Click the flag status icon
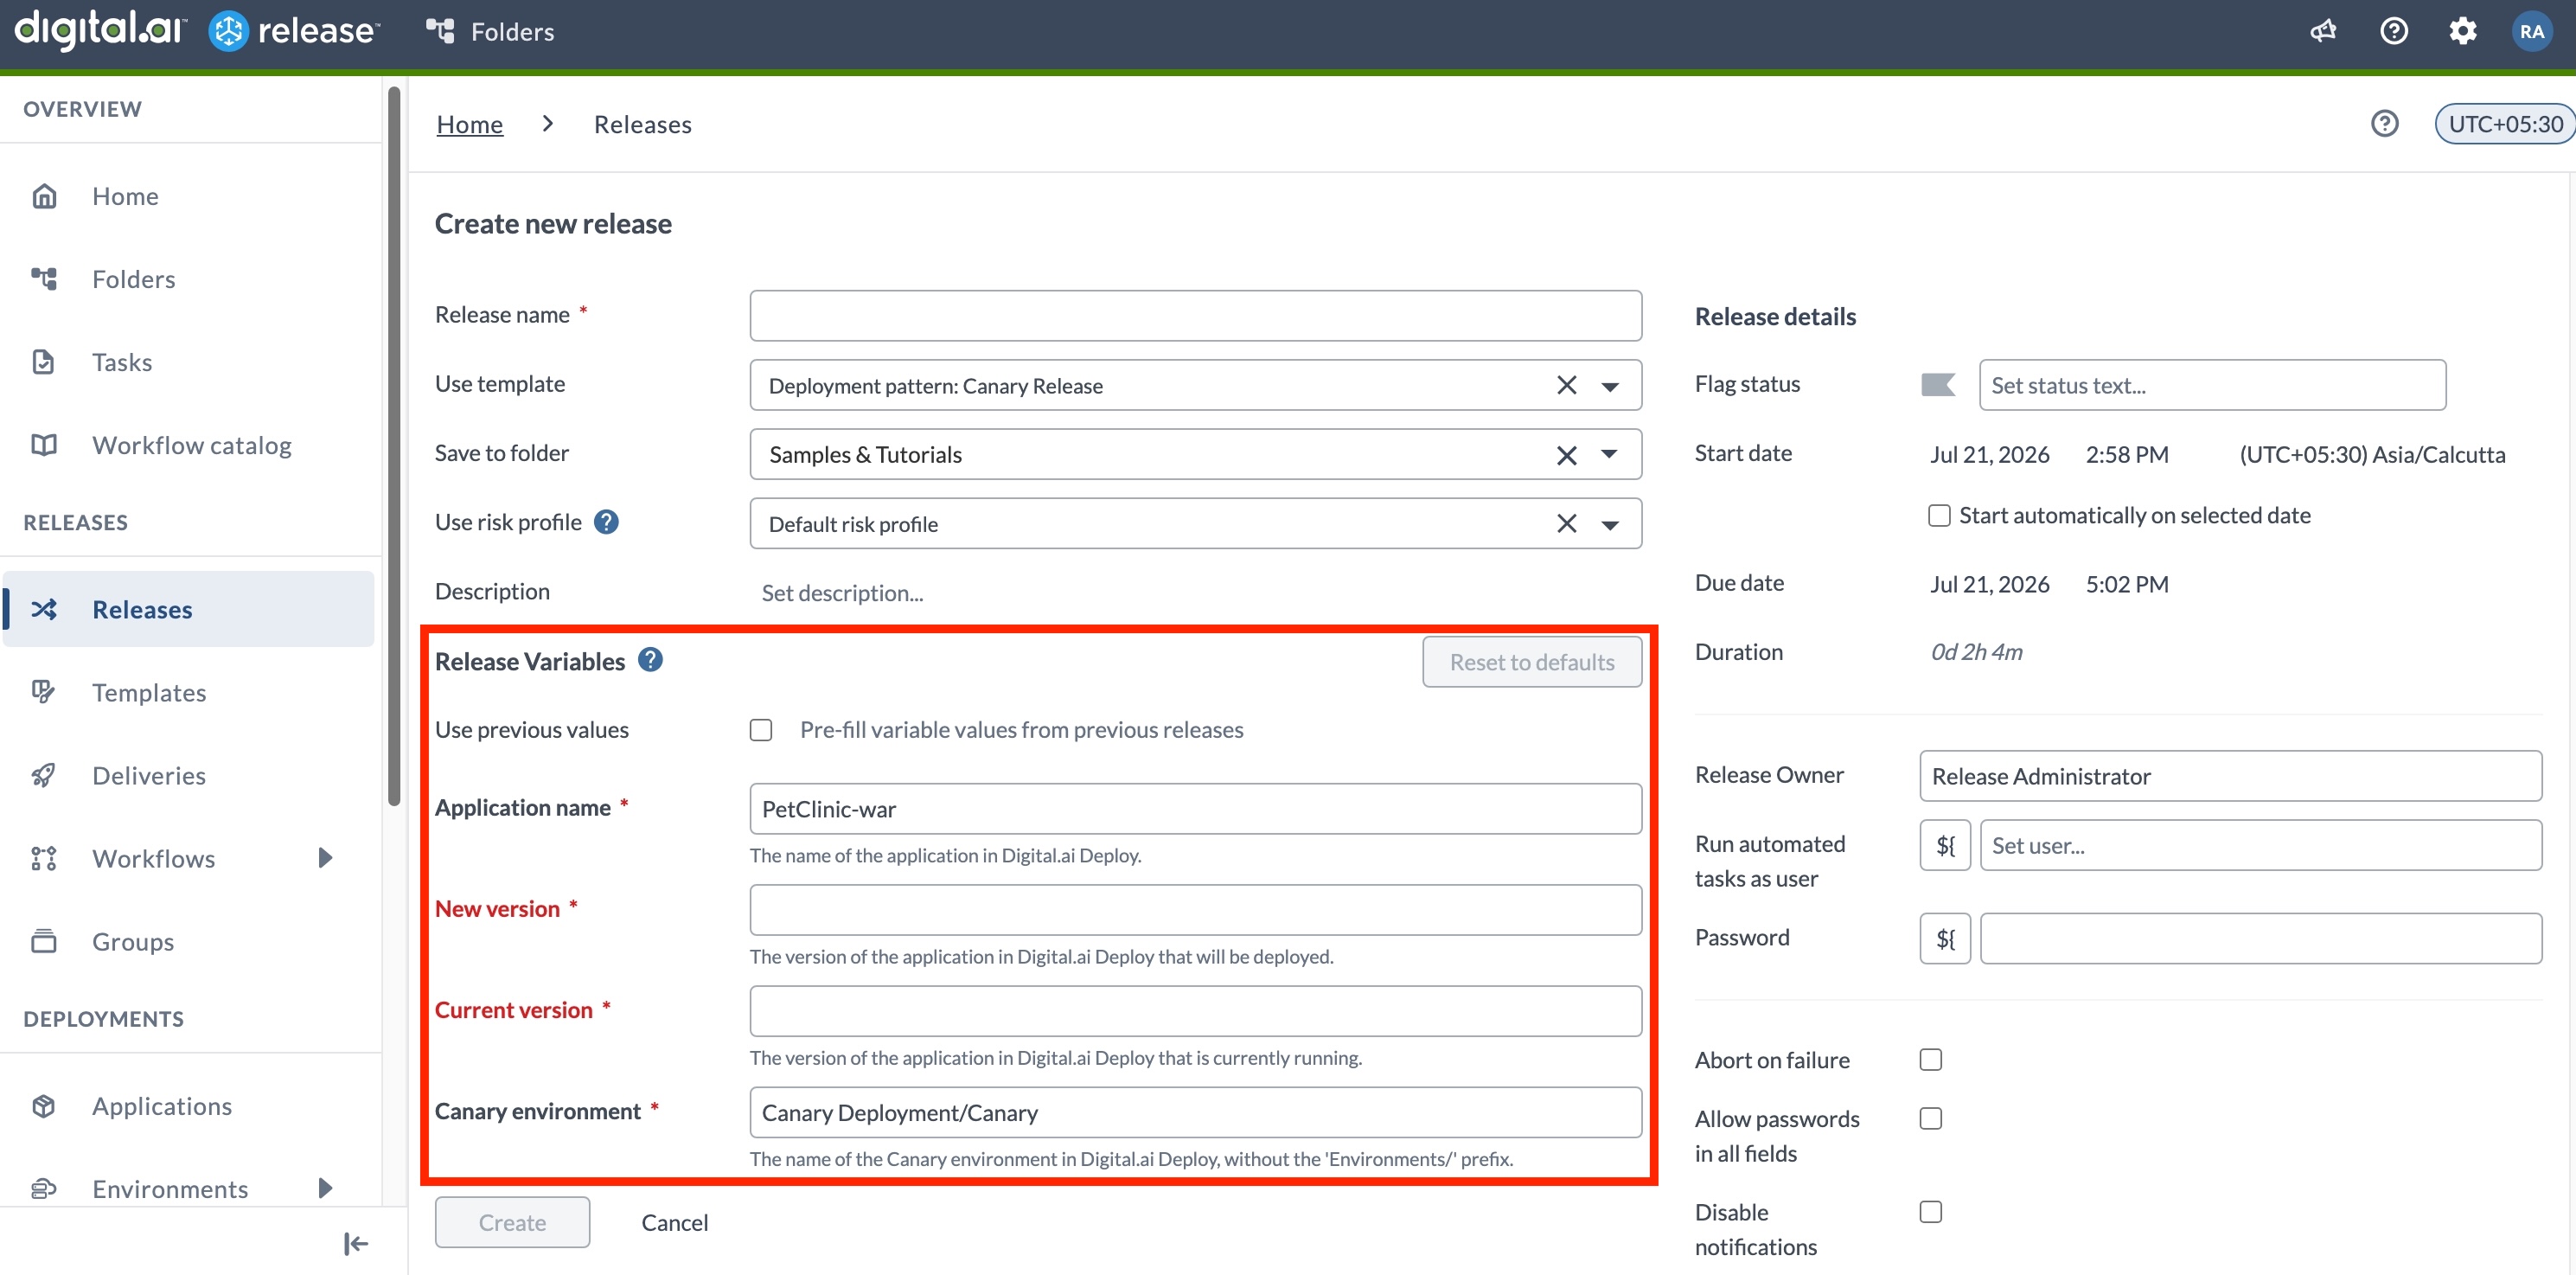2576x1275 pixels. (x=1938, y=385)
